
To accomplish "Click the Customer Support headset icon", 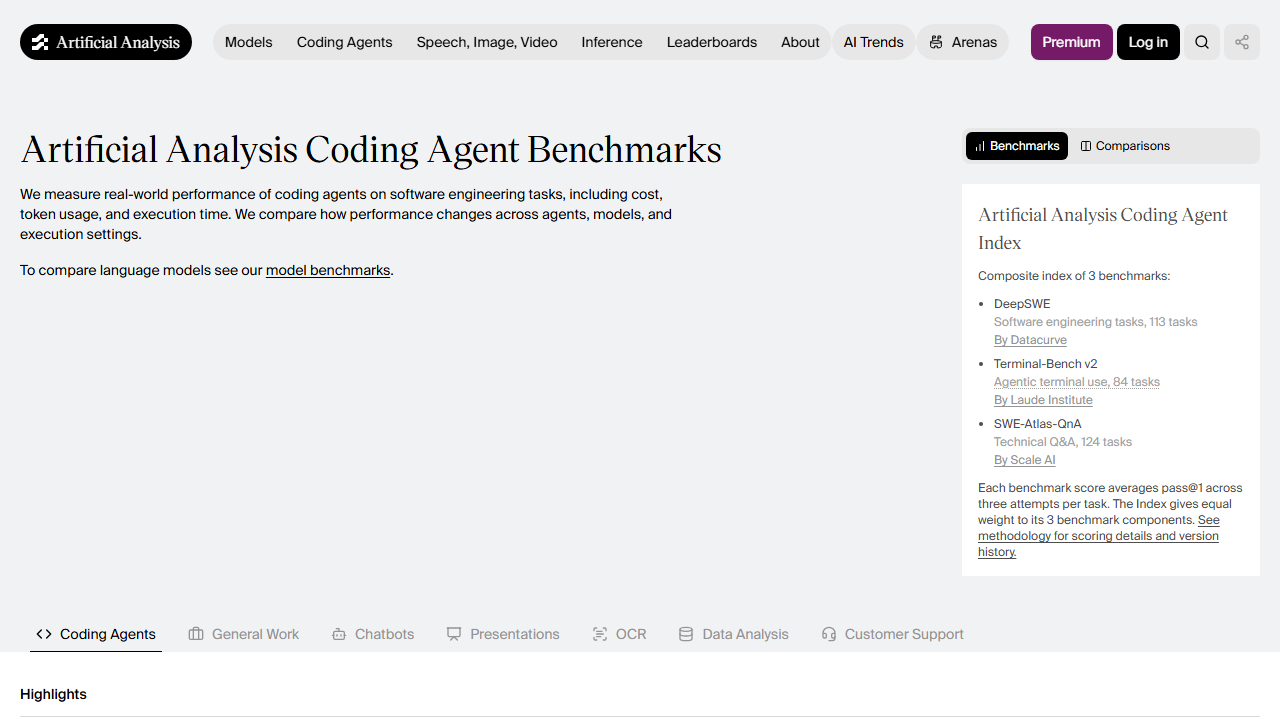I will coord(829,634).
